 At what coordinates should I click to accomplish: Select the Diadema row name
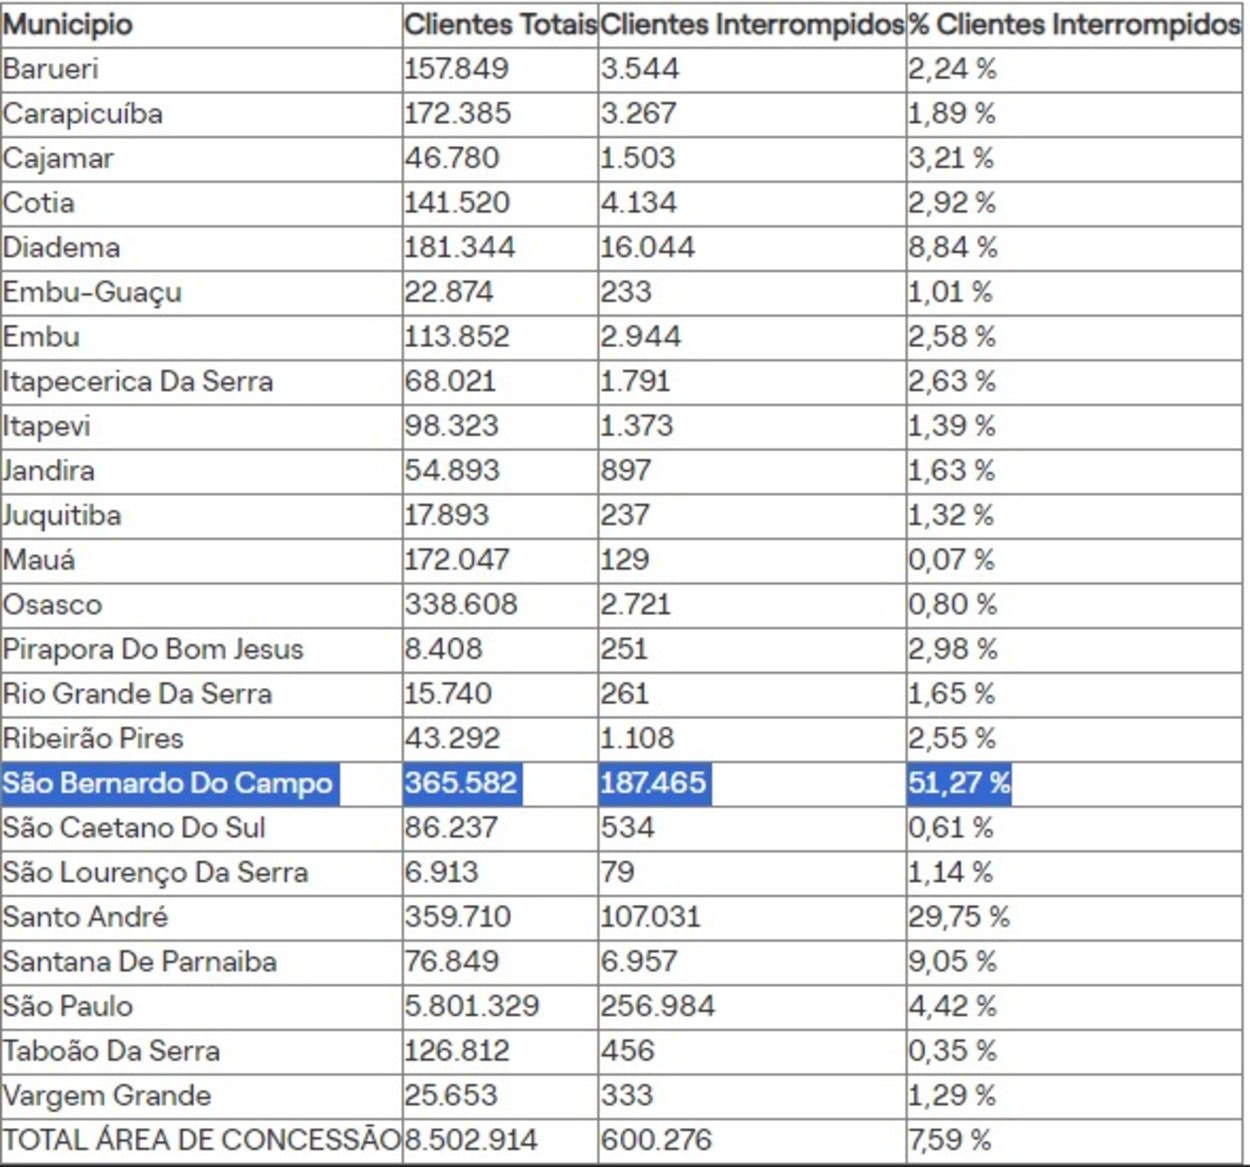click(x=62, y=247)
